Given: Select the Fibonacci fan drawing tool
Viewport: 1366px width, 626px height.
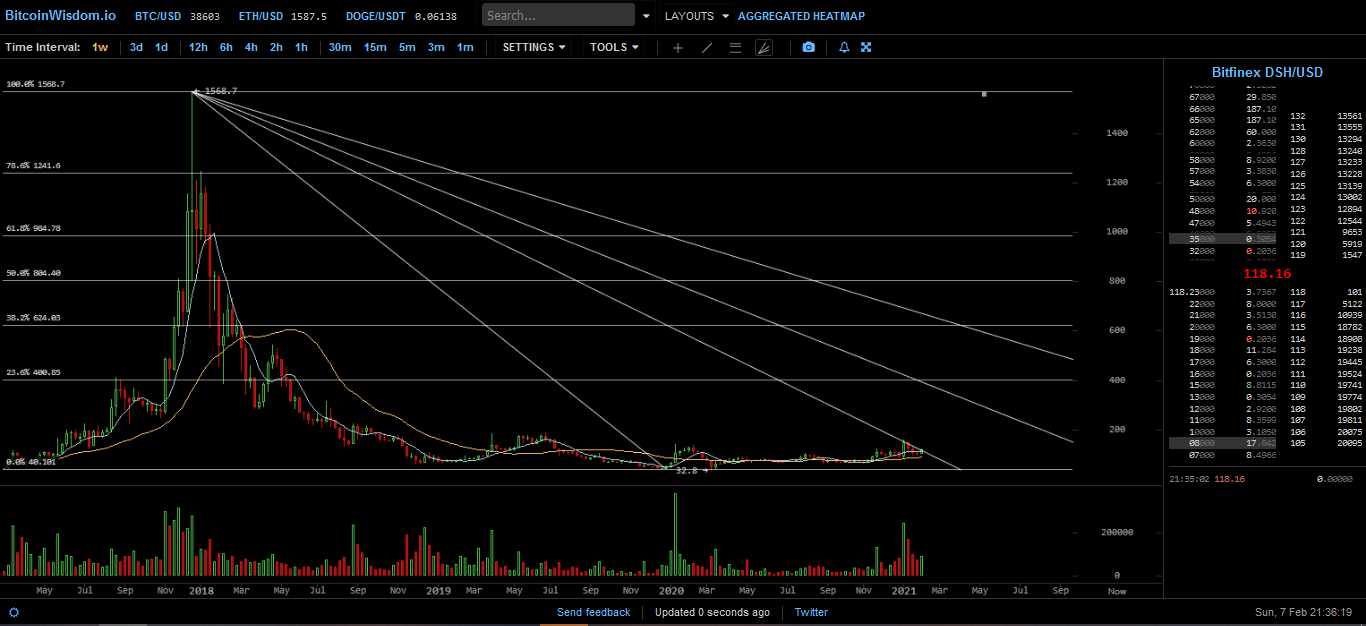Looking at the screenshot, I should point(764,47).
